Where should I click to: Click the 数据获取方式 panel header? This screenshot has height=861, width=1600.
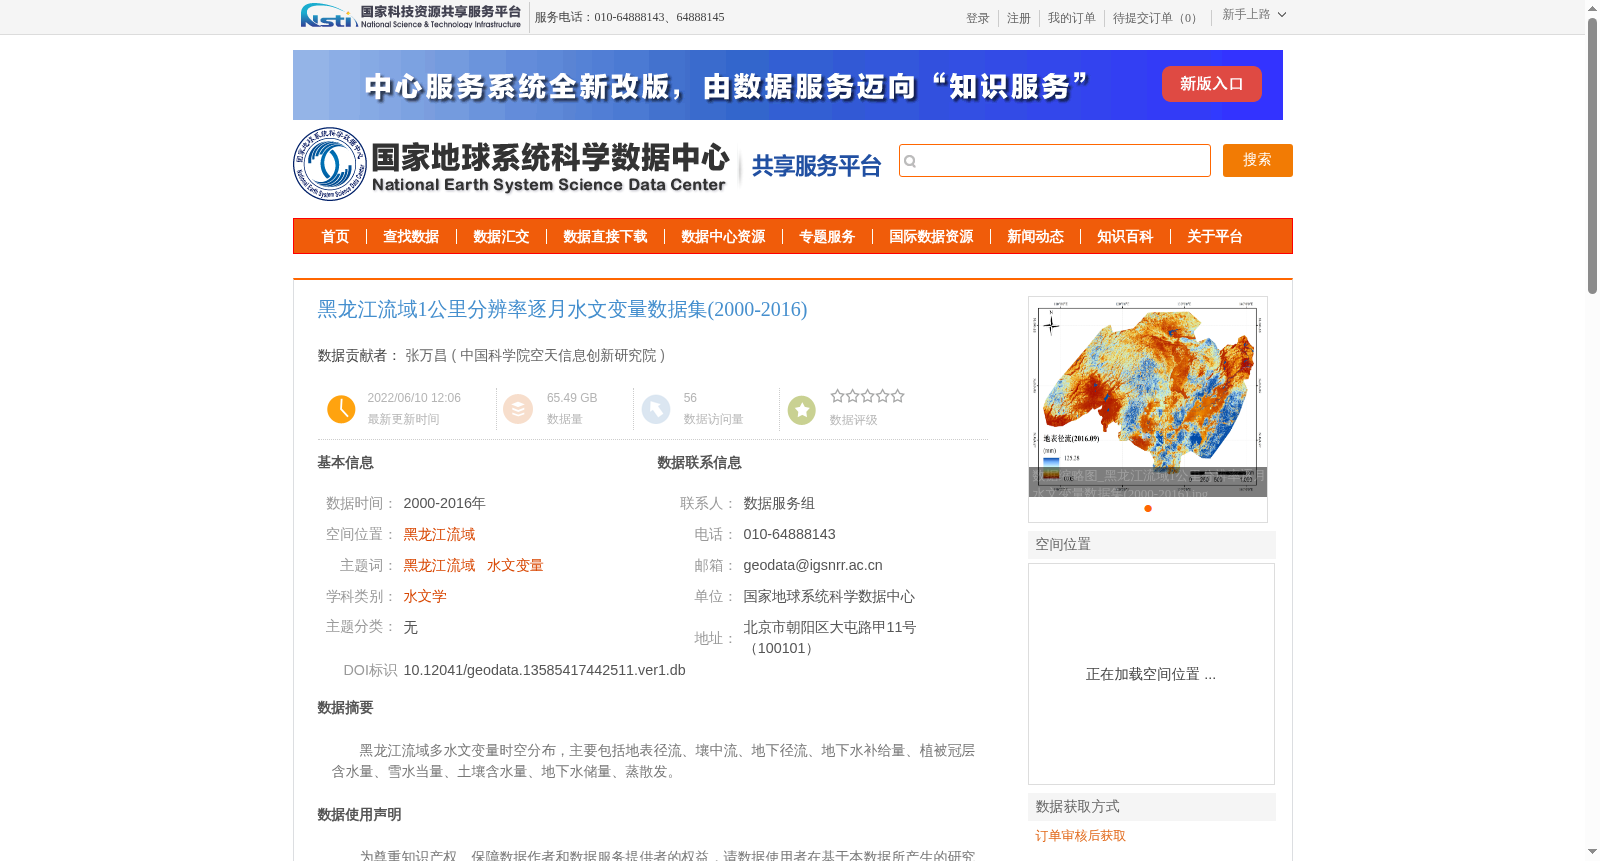[x=1152, y=806]
